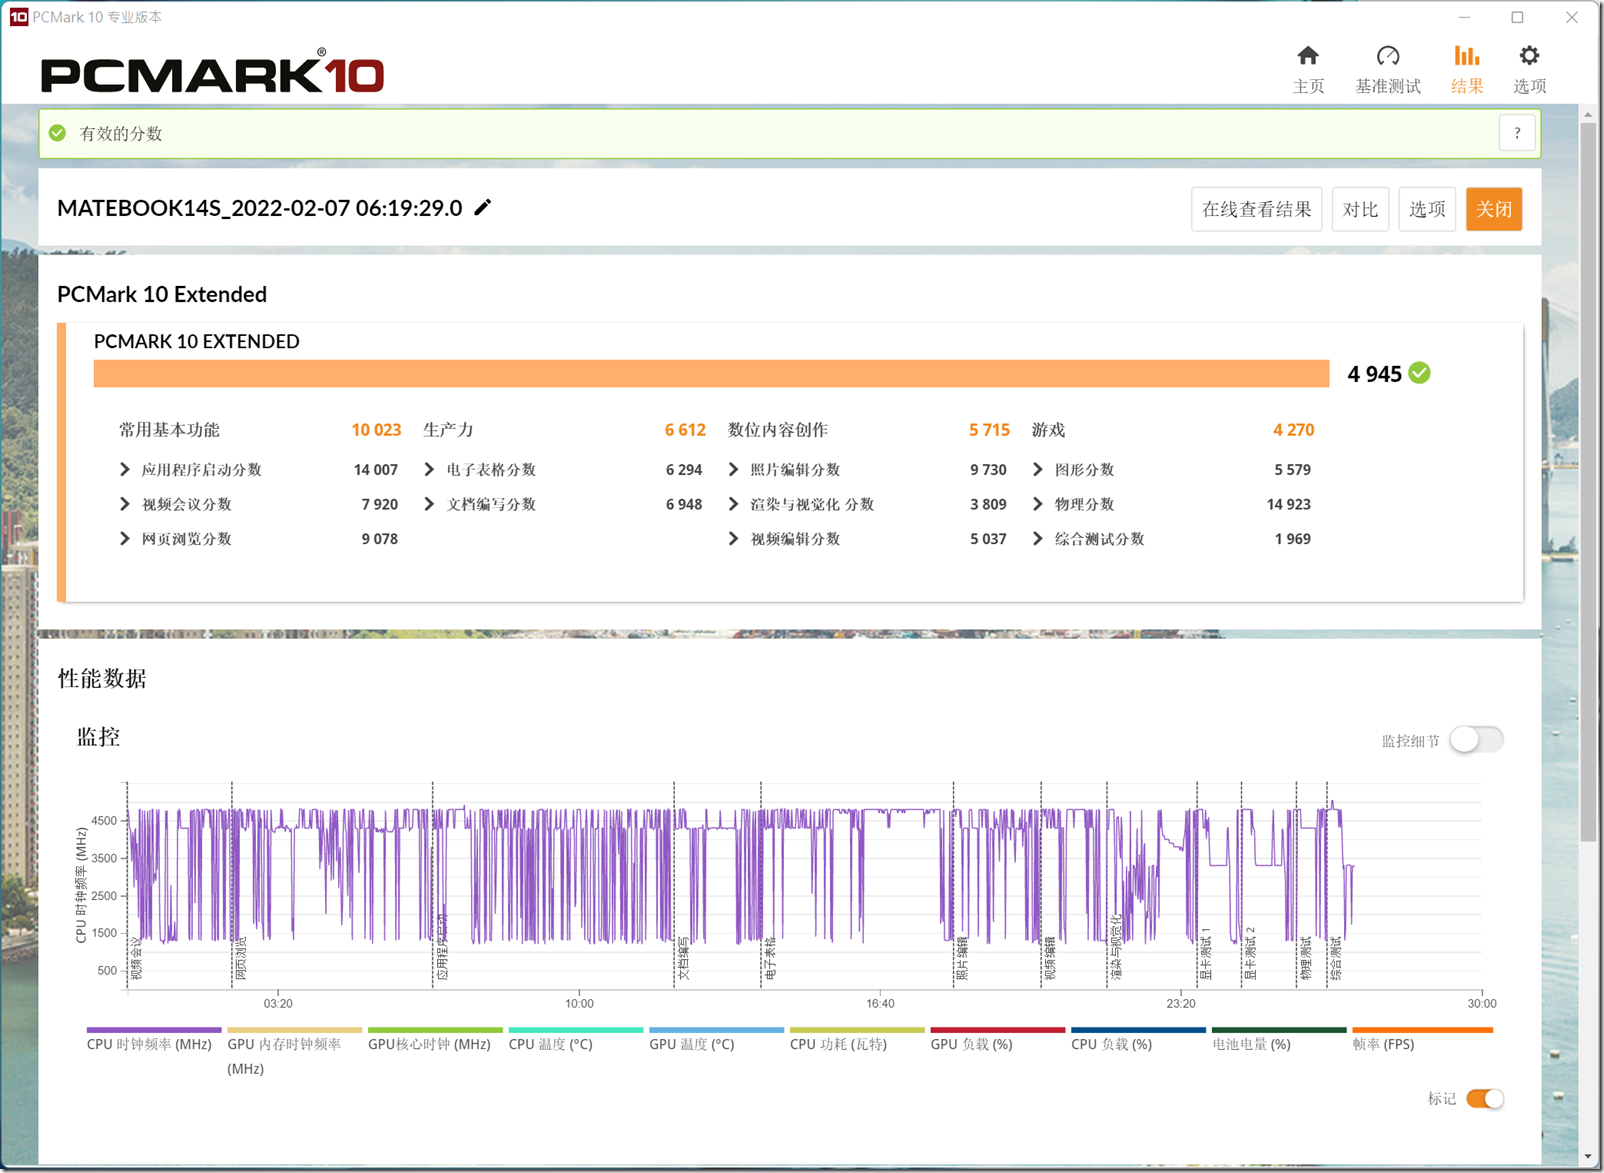Click the GPU 负载 (%) red legend swatch
The image size is (1604, 1173).
[x=997, y=1030]
